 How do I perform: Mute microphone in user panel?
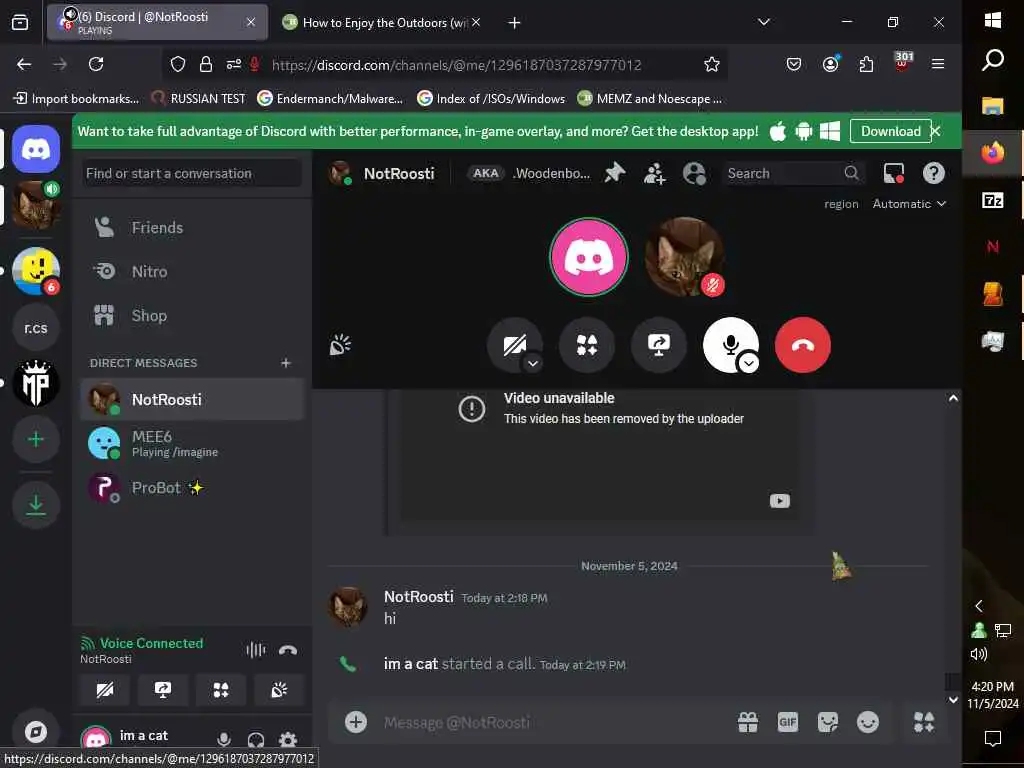coord(223,740)
